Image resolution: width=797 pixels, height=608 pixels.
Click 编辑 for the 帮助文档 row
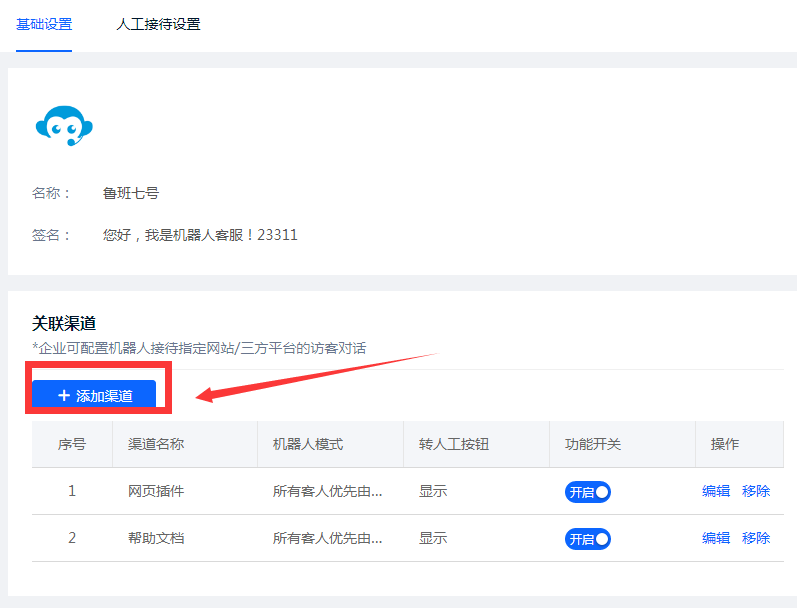[716, 538]
